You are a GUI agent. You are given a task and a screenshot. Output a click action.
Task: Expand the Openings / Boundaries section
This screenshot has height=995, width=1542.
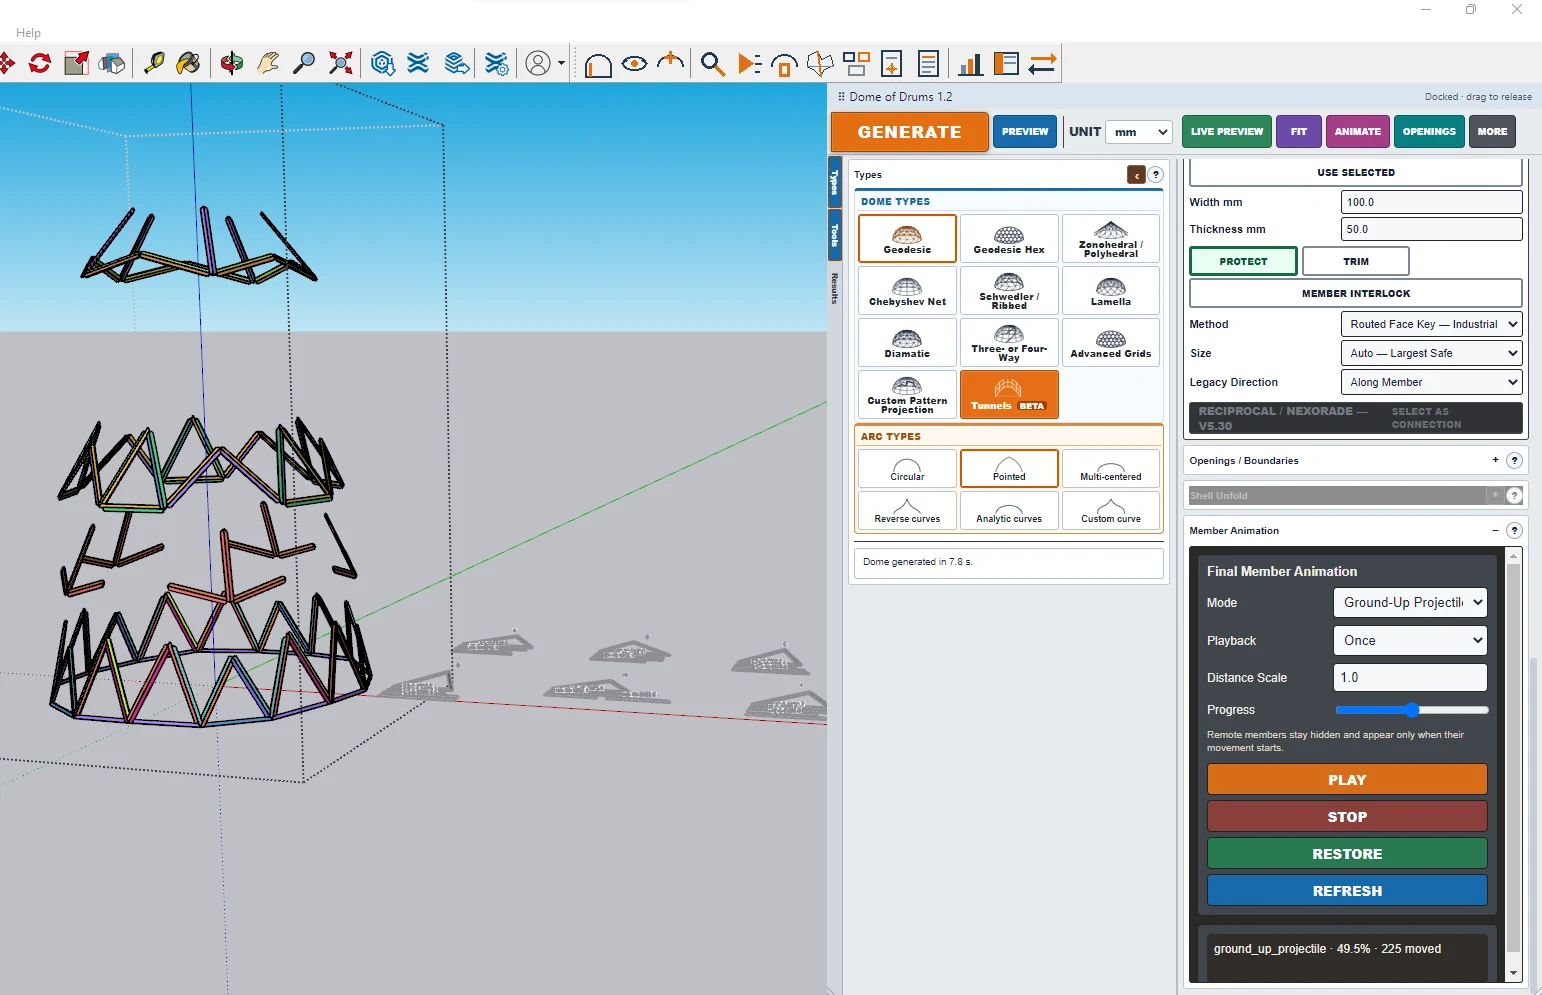click(1495, 460)
